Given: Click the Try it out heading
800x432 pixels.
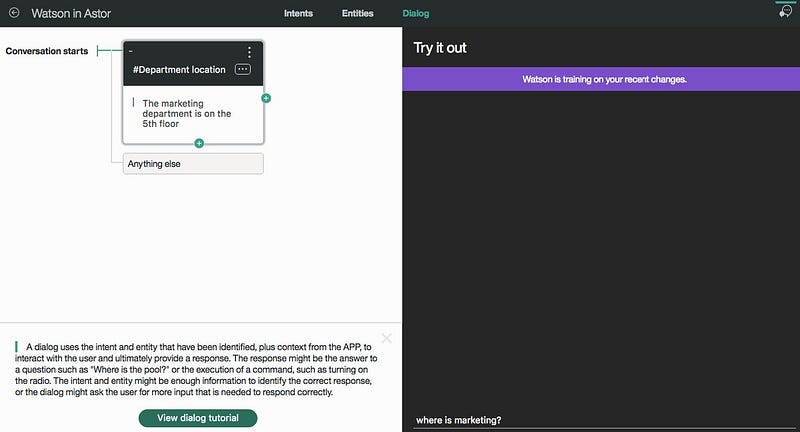Looking at the screenshot, I should point(440,48).
